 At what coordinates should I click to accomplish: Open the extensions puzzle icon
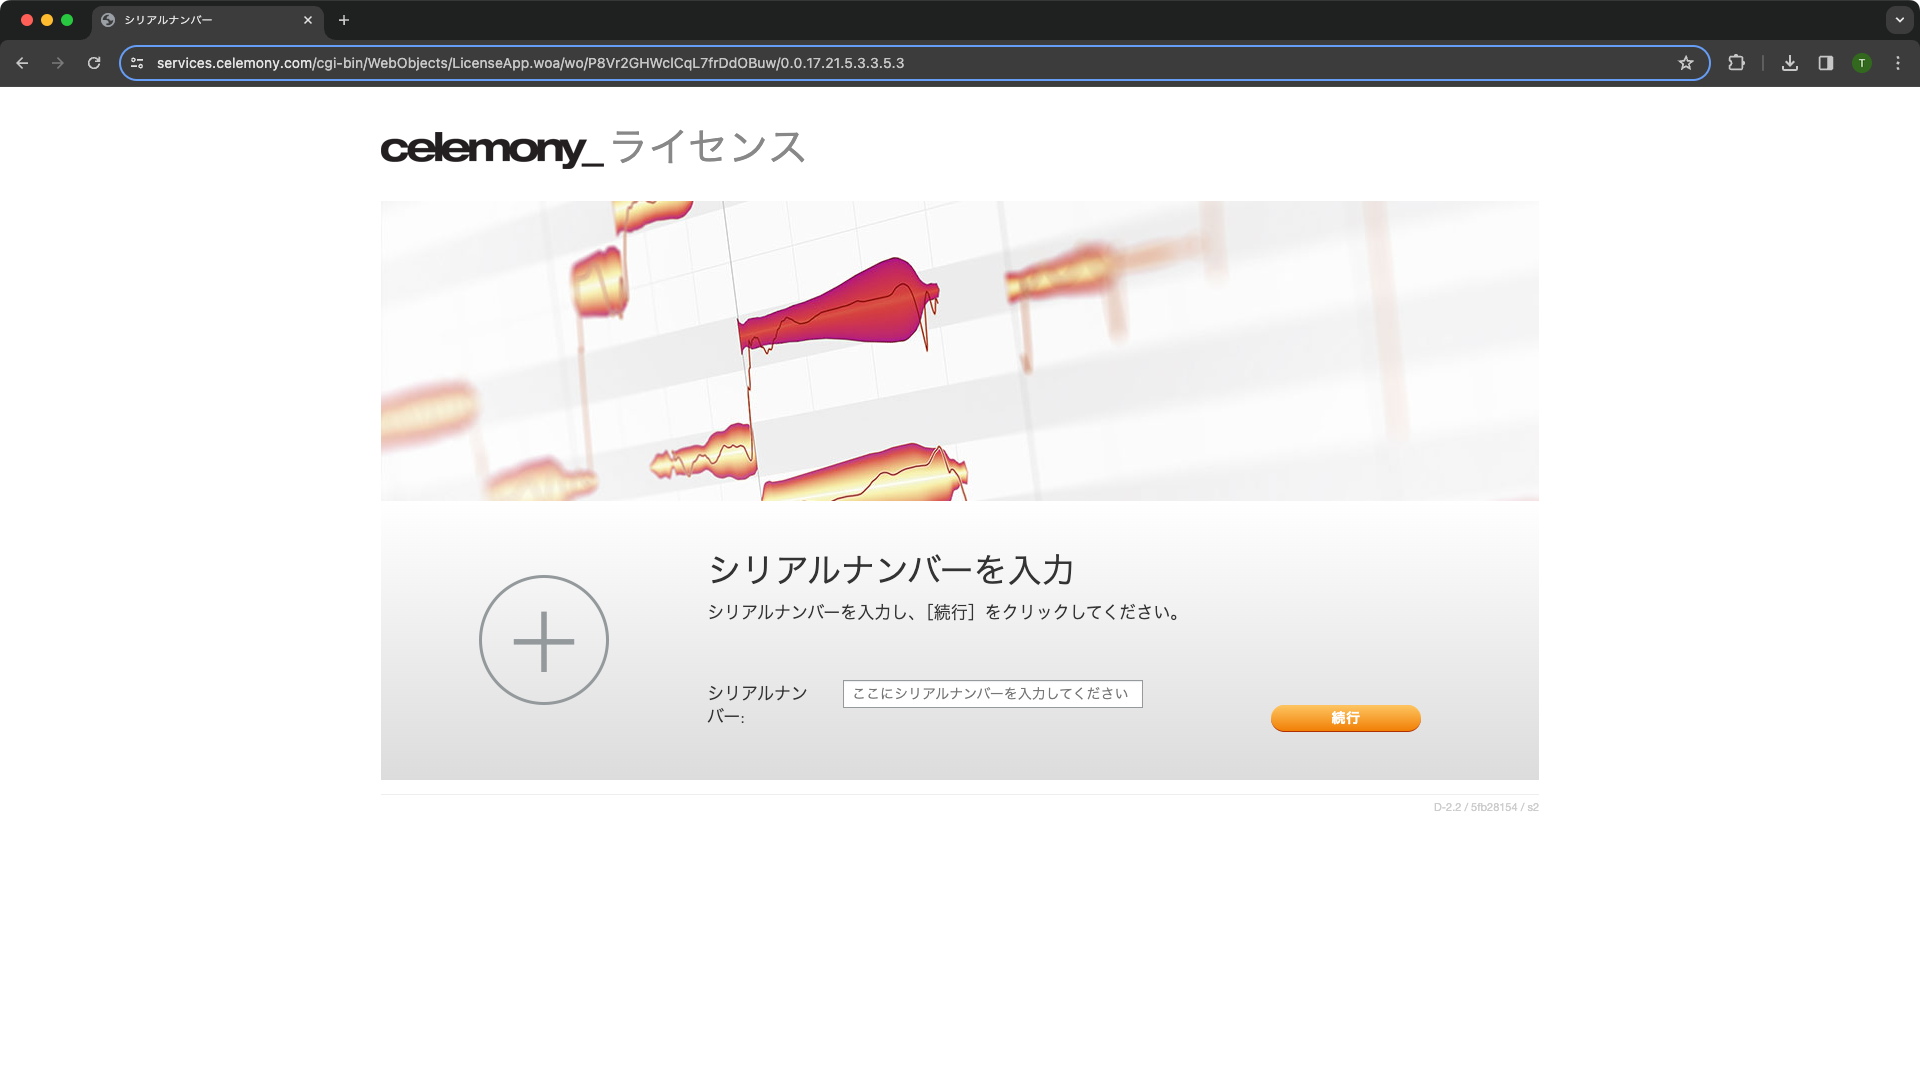pyautogui.click(x=1737, y=63)
